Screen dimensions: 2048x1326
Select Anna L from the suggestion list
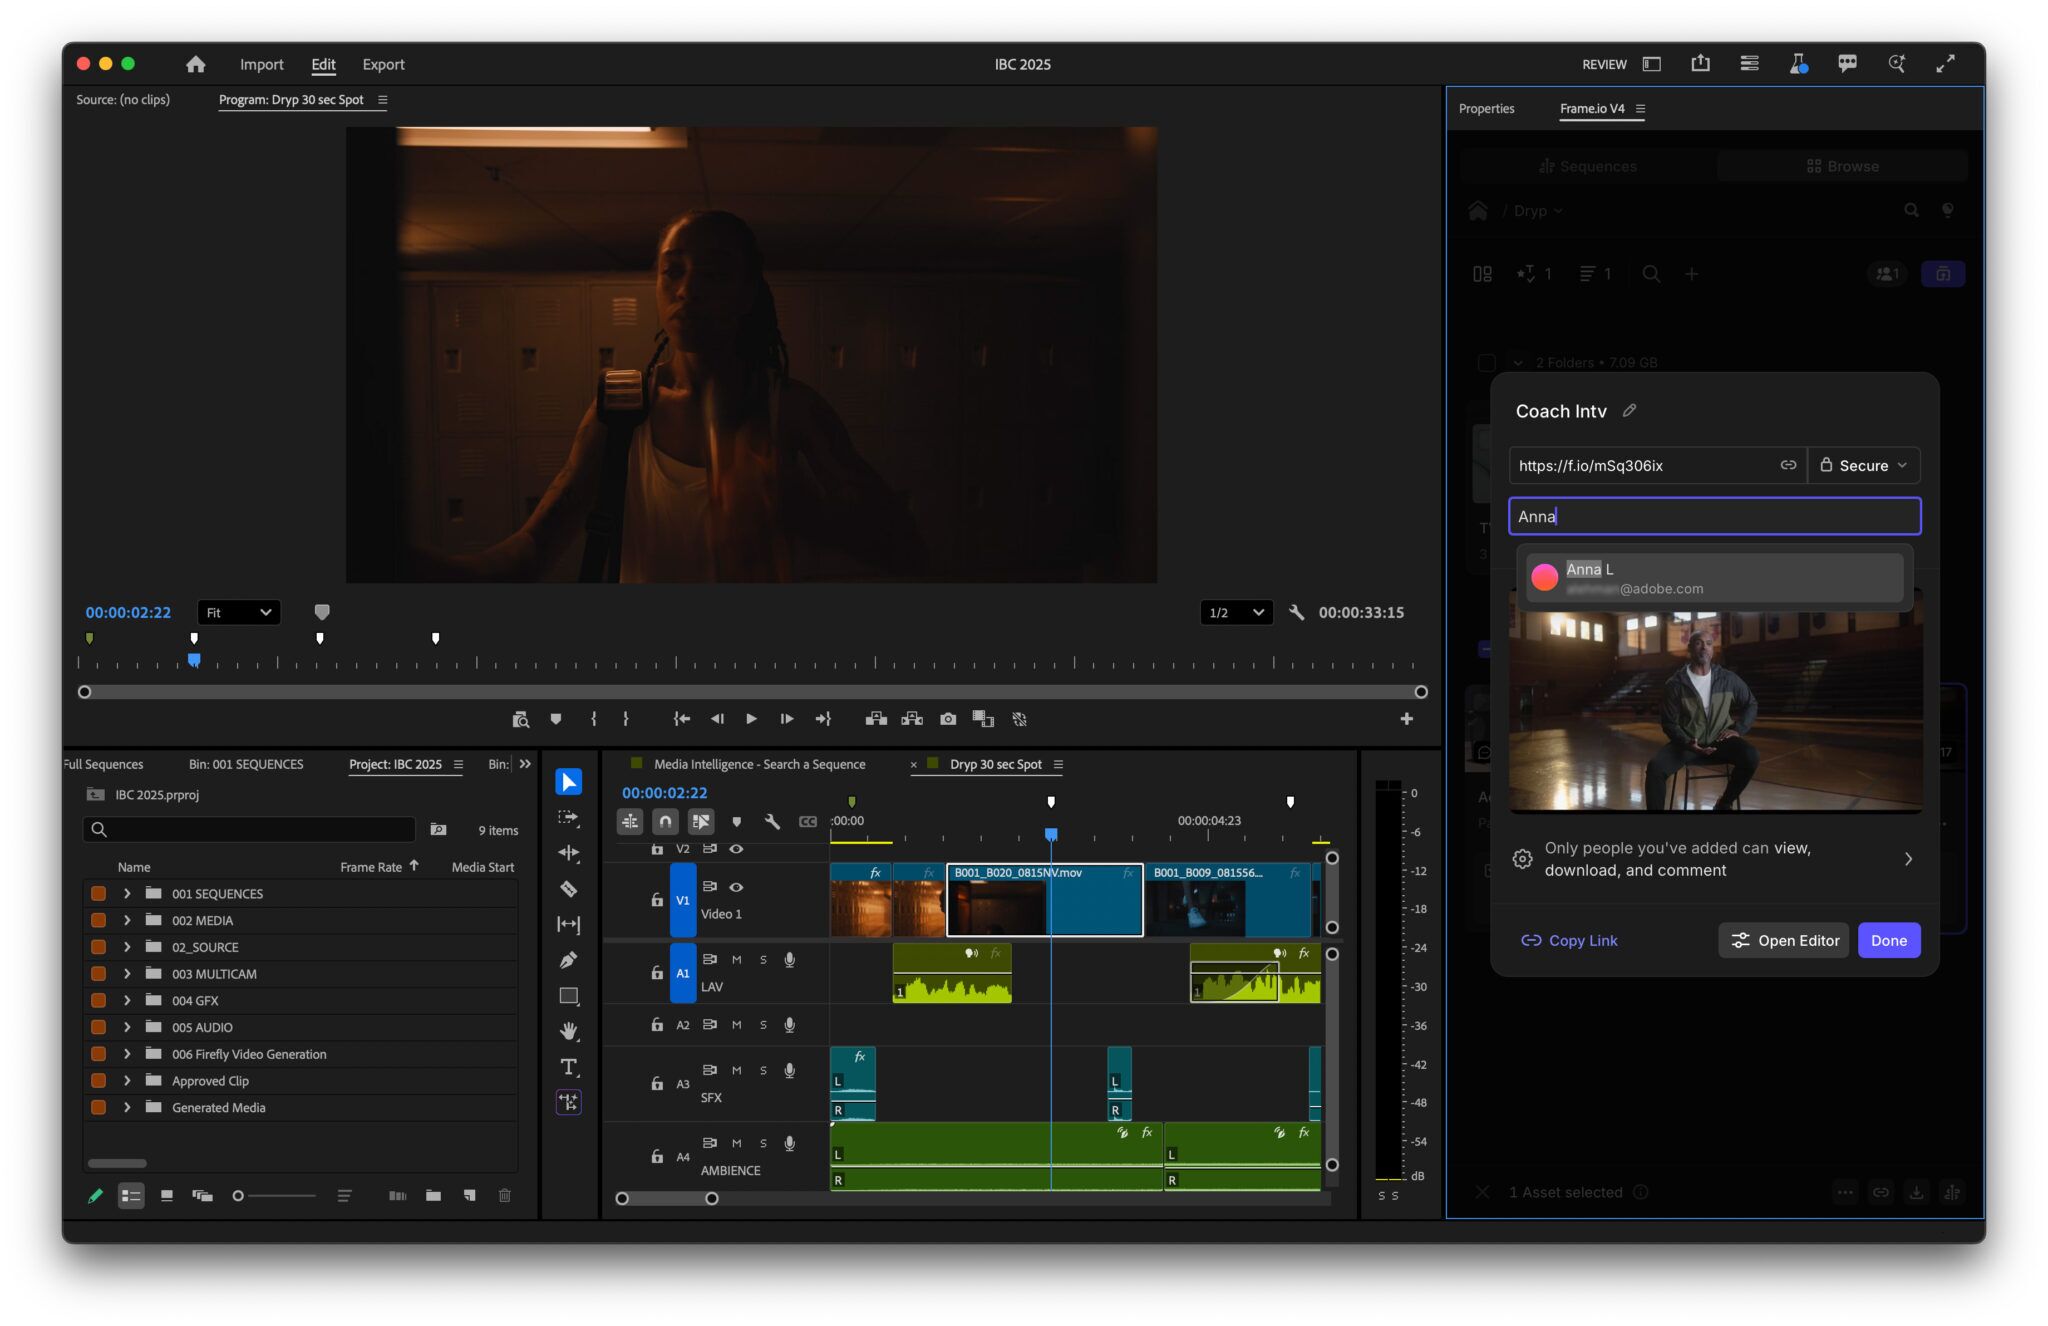click(1714, 579)
